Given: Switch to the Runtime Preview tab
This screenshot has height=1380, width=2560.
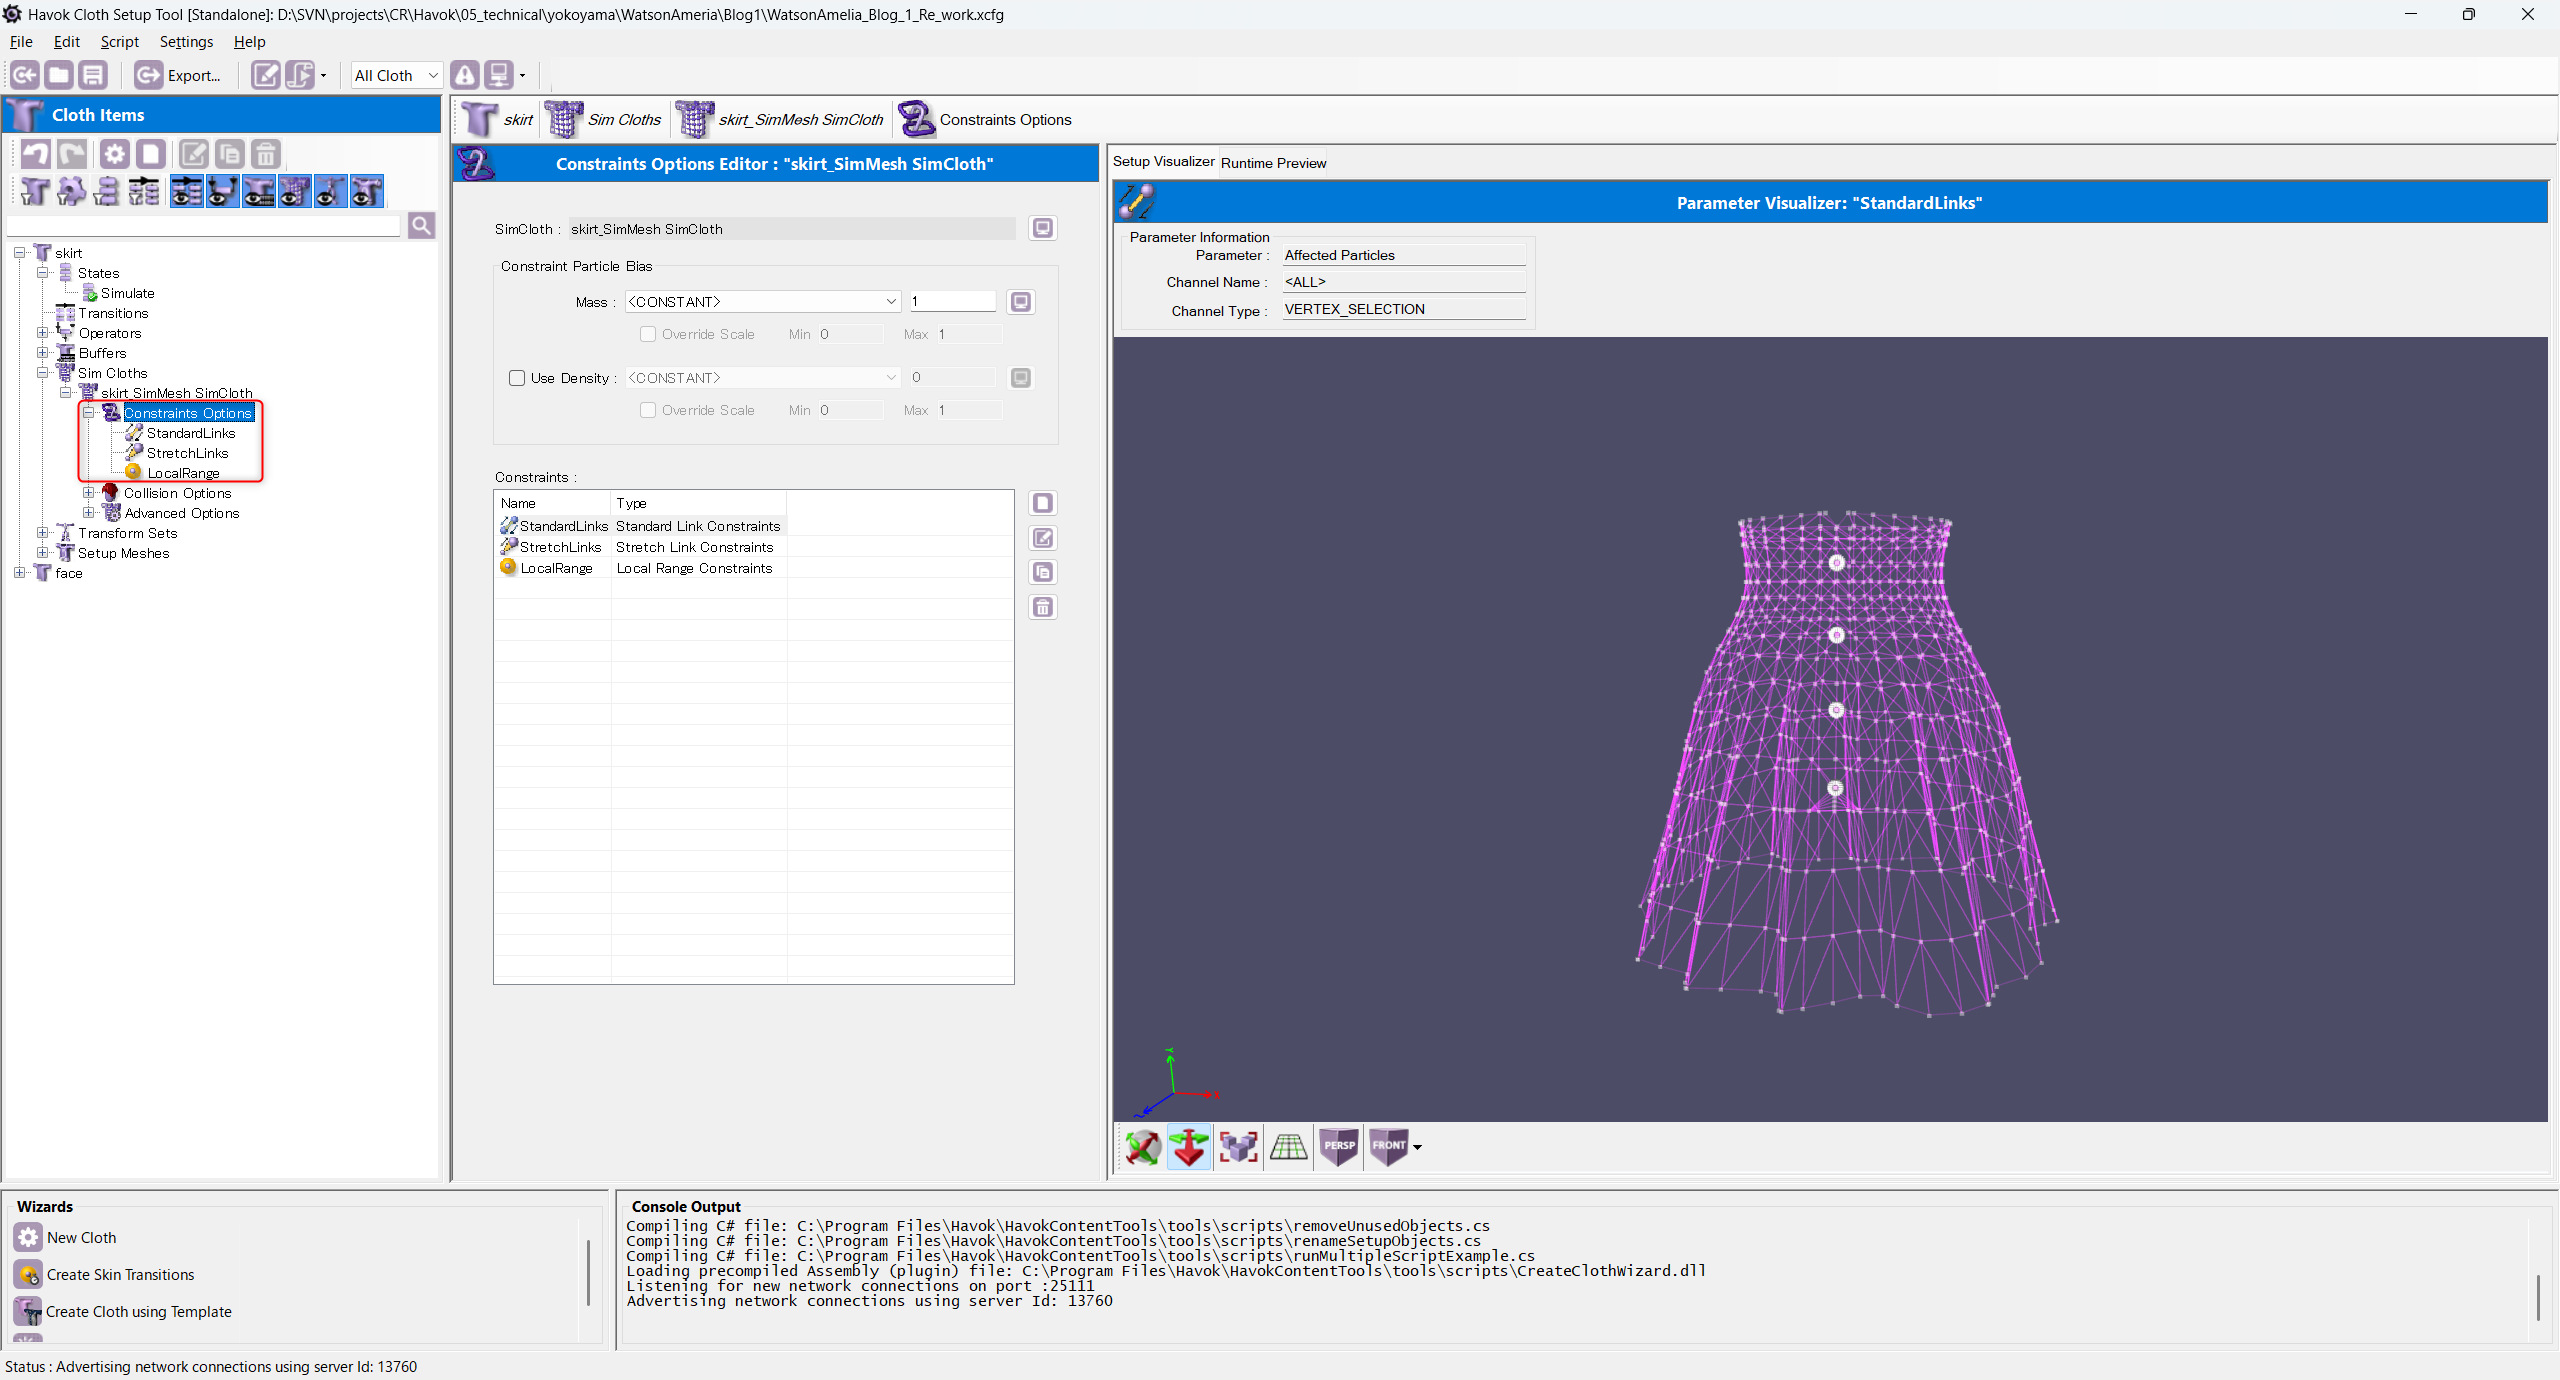Looking at the screenshot, I should 1273,163.
